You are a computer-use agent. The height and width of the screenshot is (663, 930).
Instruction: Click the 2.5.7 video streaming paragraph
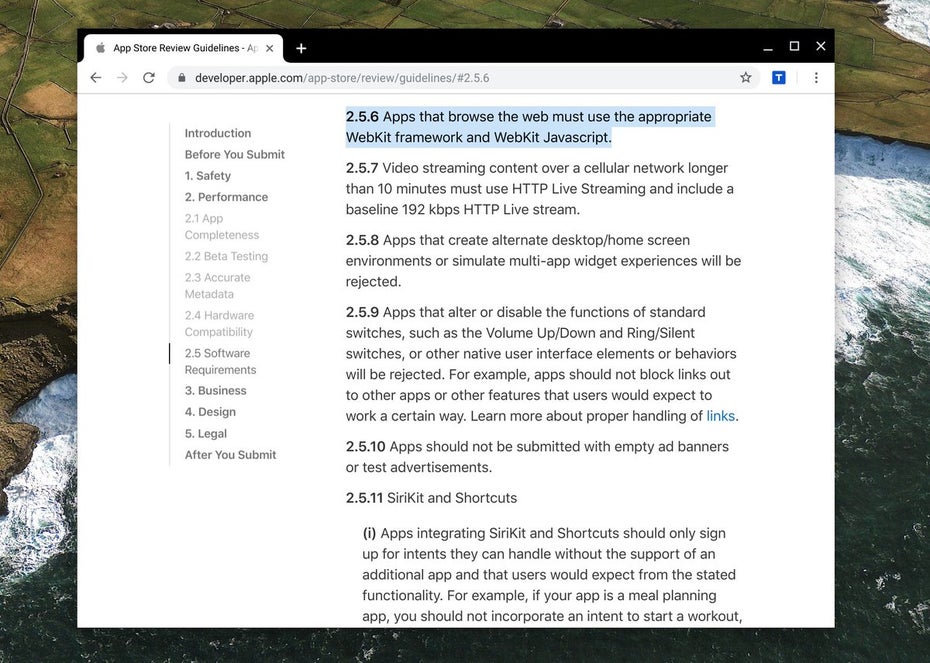[540, 189]
